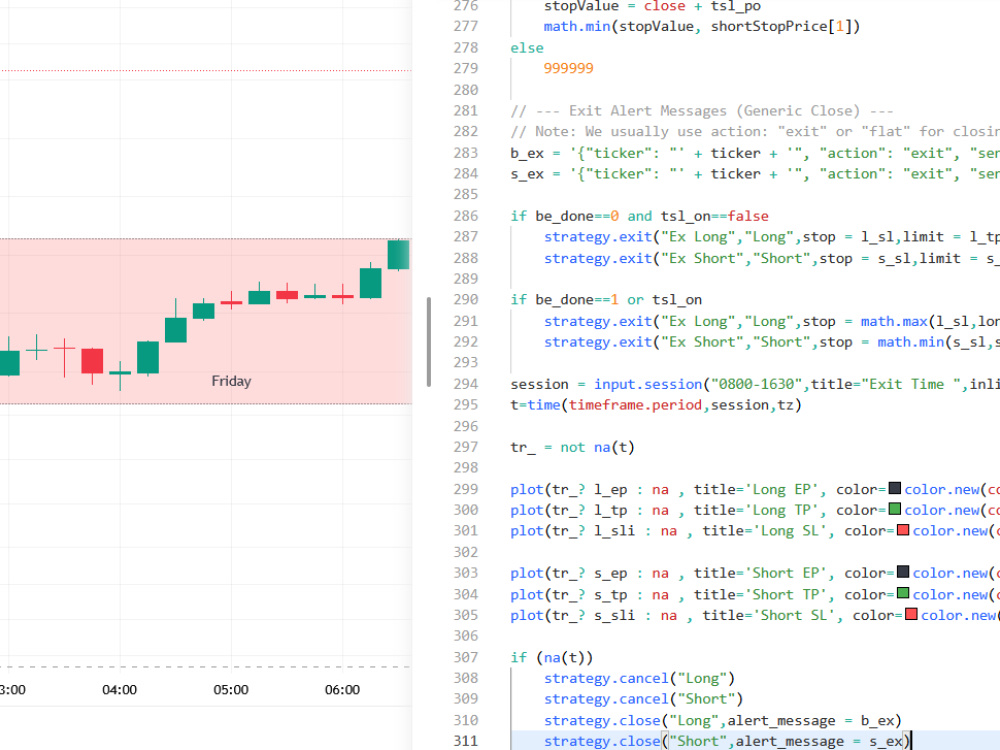Click 'math.min' on line 277
1000x750 pixels.
click(577, 26)
